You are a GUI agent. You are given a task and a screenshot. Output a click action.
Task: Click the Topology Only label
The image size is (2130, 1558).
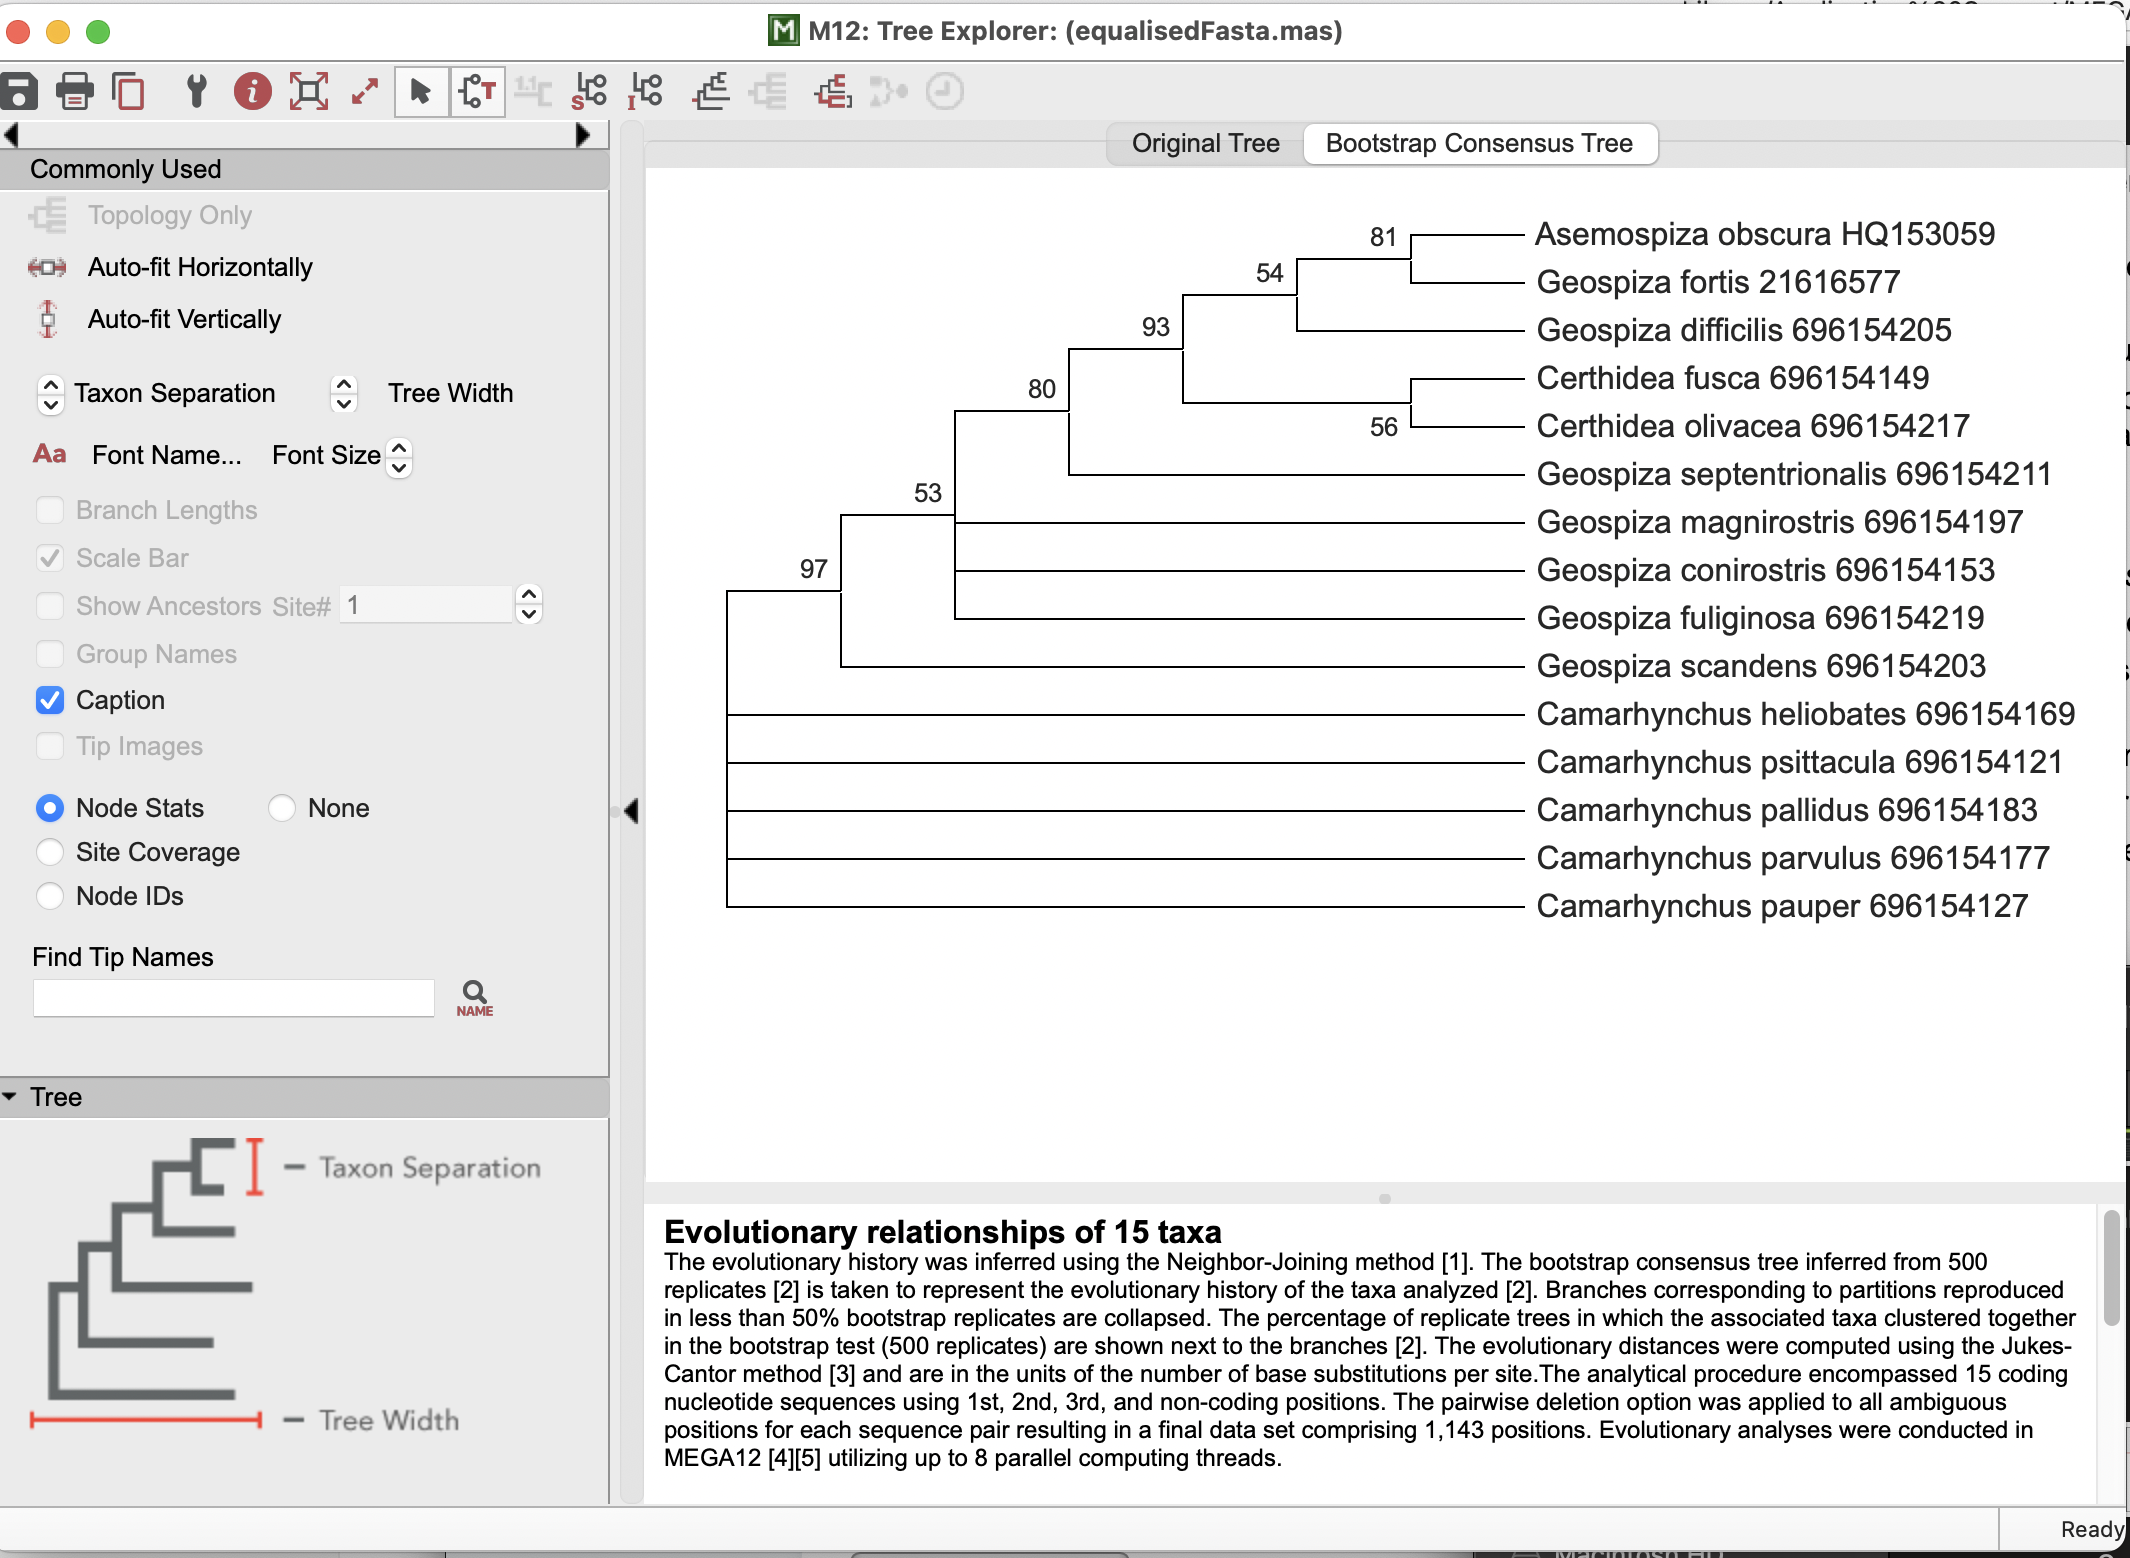[170, 215]
